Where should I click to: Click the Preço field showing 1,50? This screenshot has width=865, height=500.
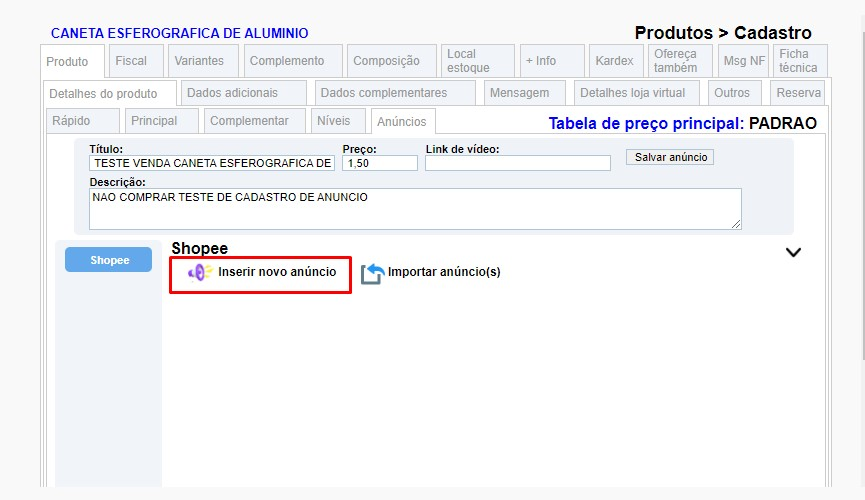[x=380, y=163]
